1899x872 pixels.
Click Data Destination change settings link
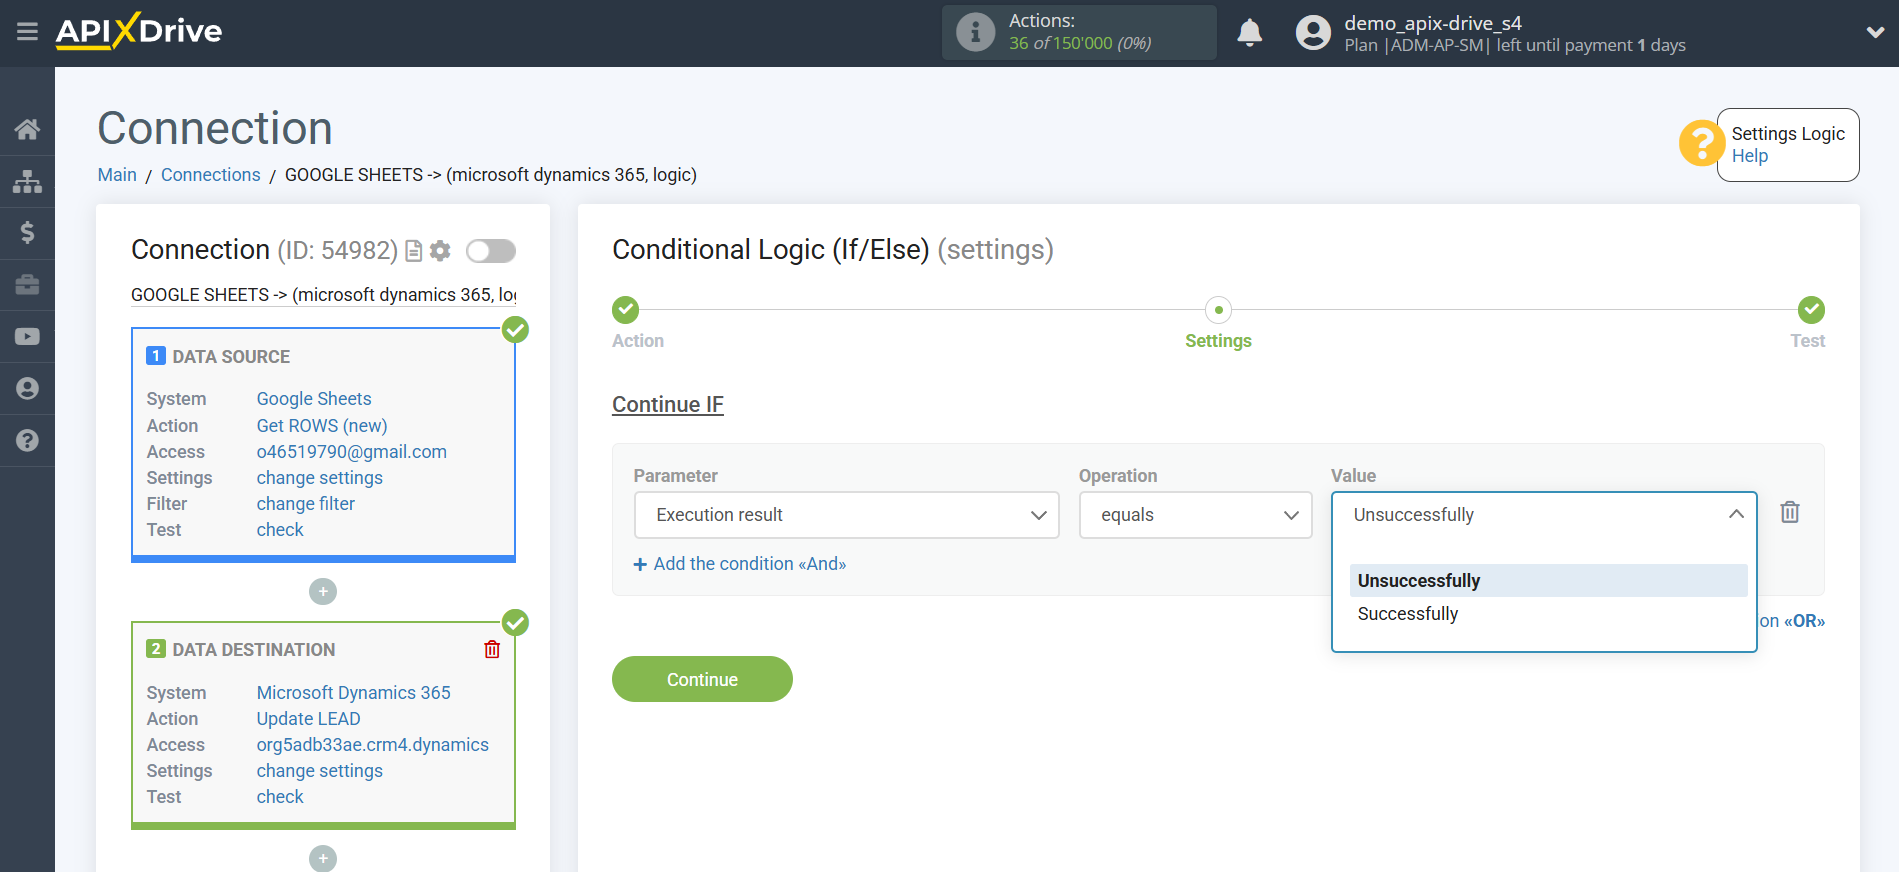click(x=320, y=771)
